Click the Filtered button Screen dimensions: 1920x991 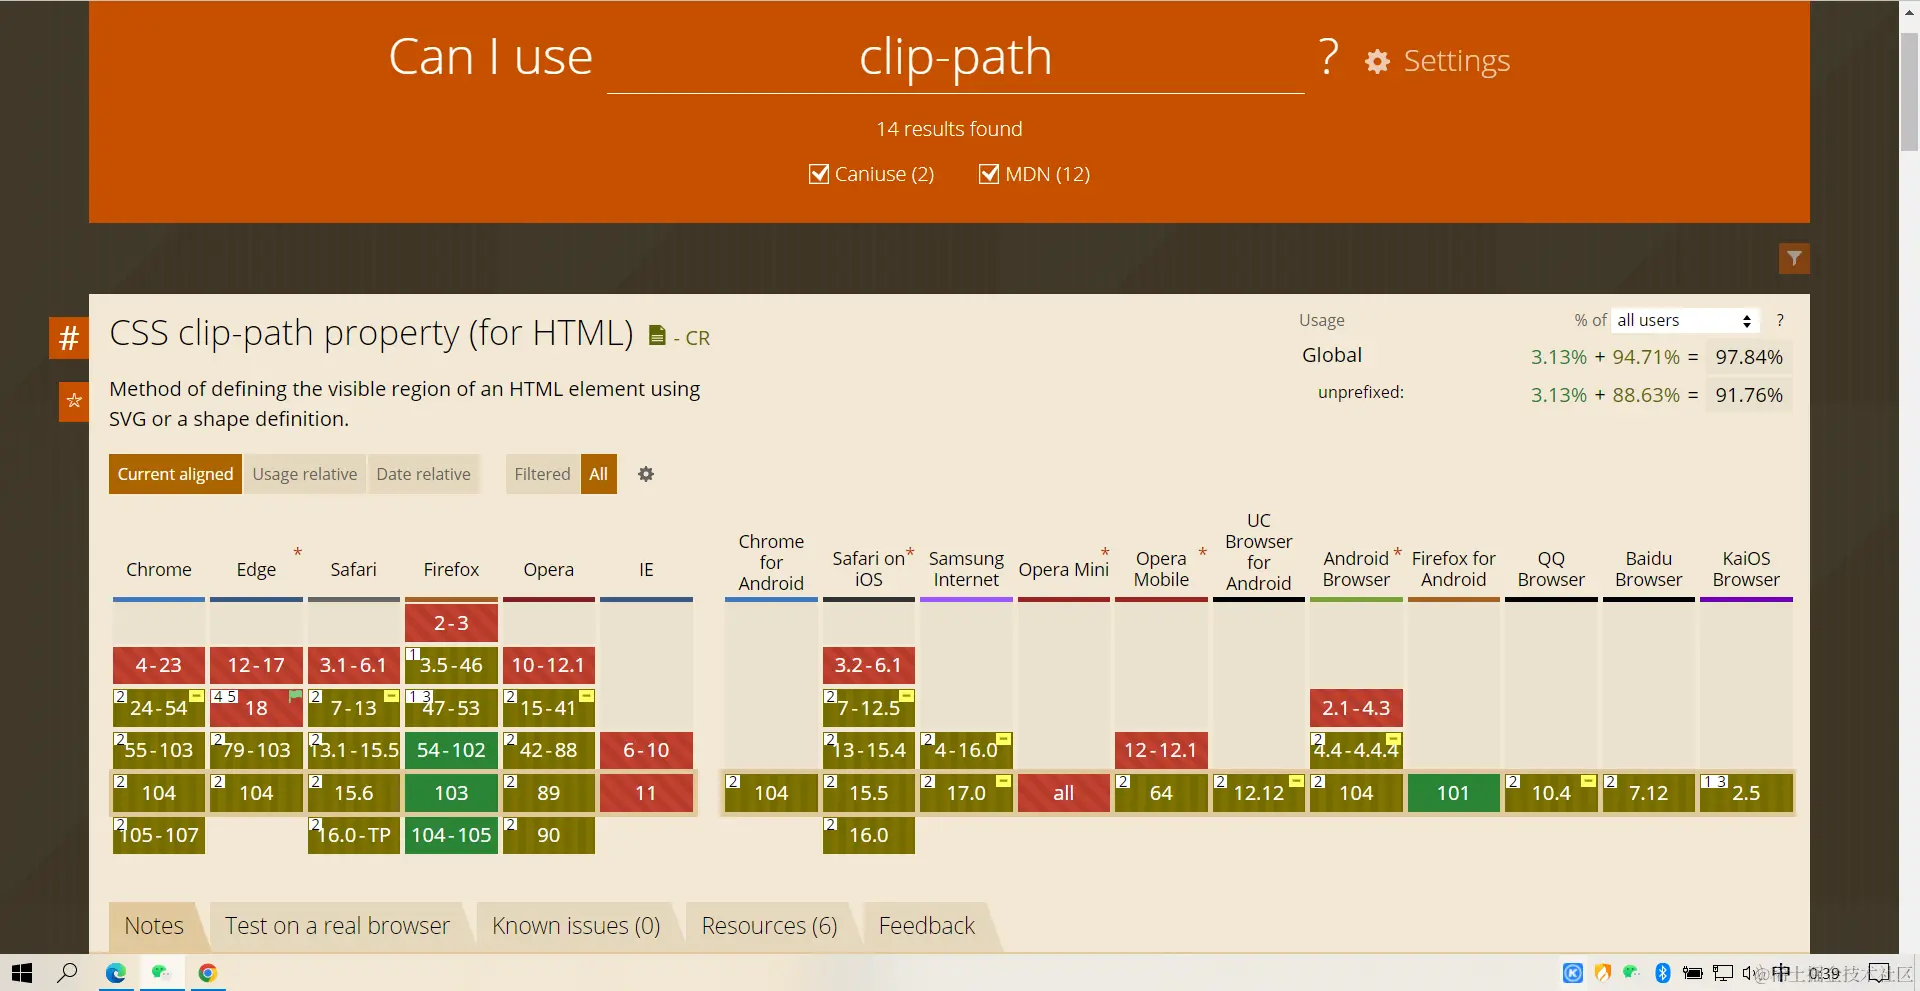[x=542, y=474]
